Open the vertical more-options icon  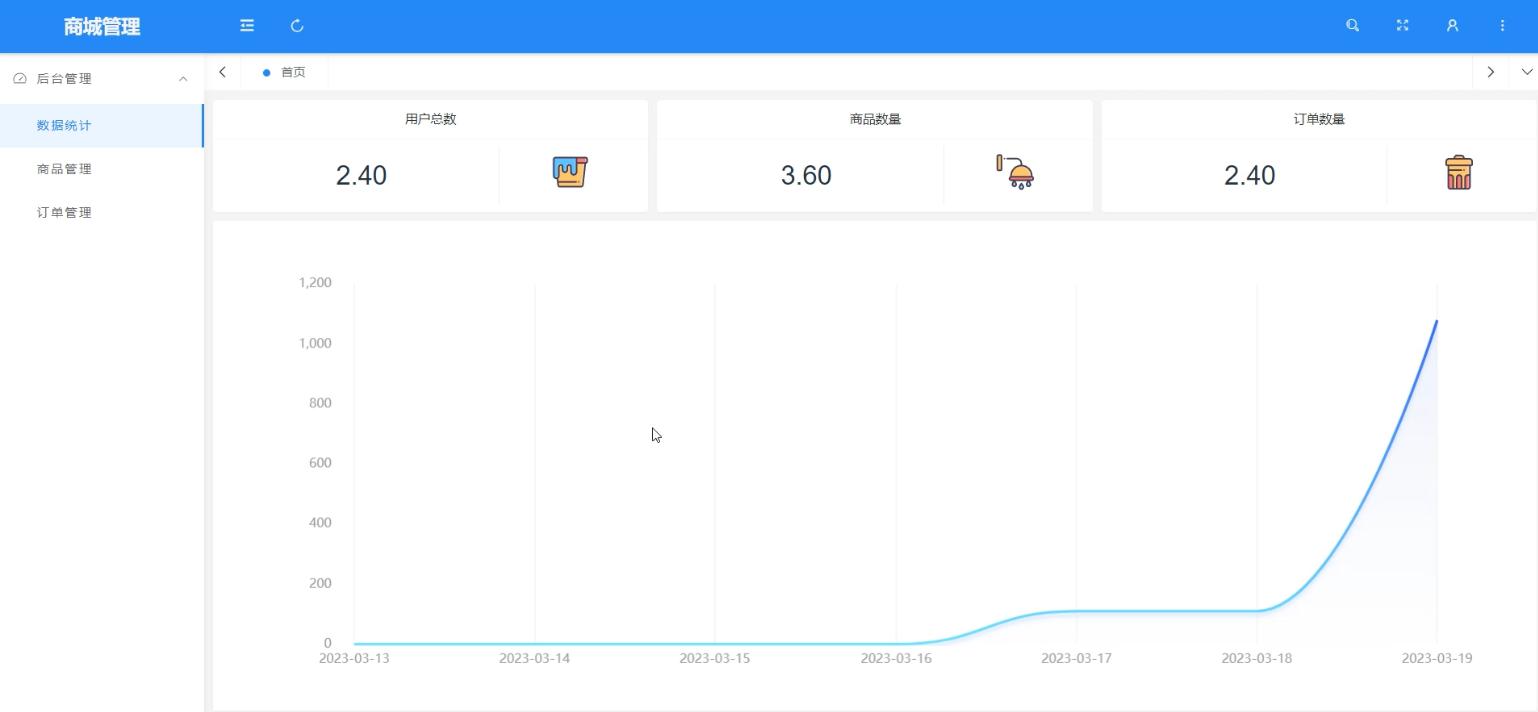click(x=1502, y=26)
